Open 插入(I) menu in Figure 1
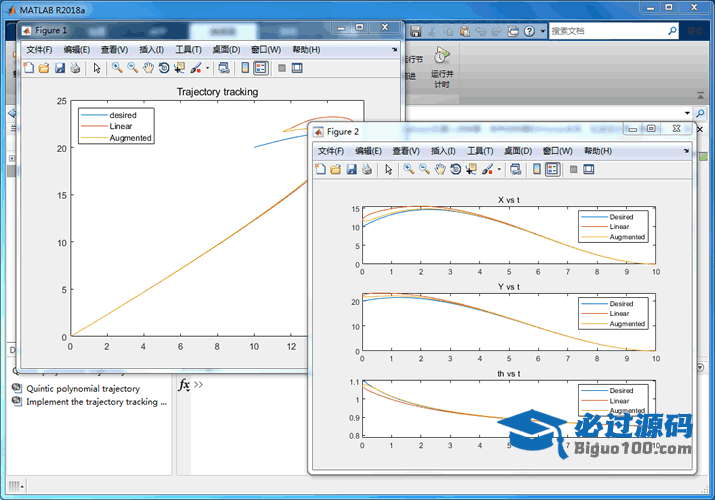This screenshot has width=715, height=500. [152, 50]
